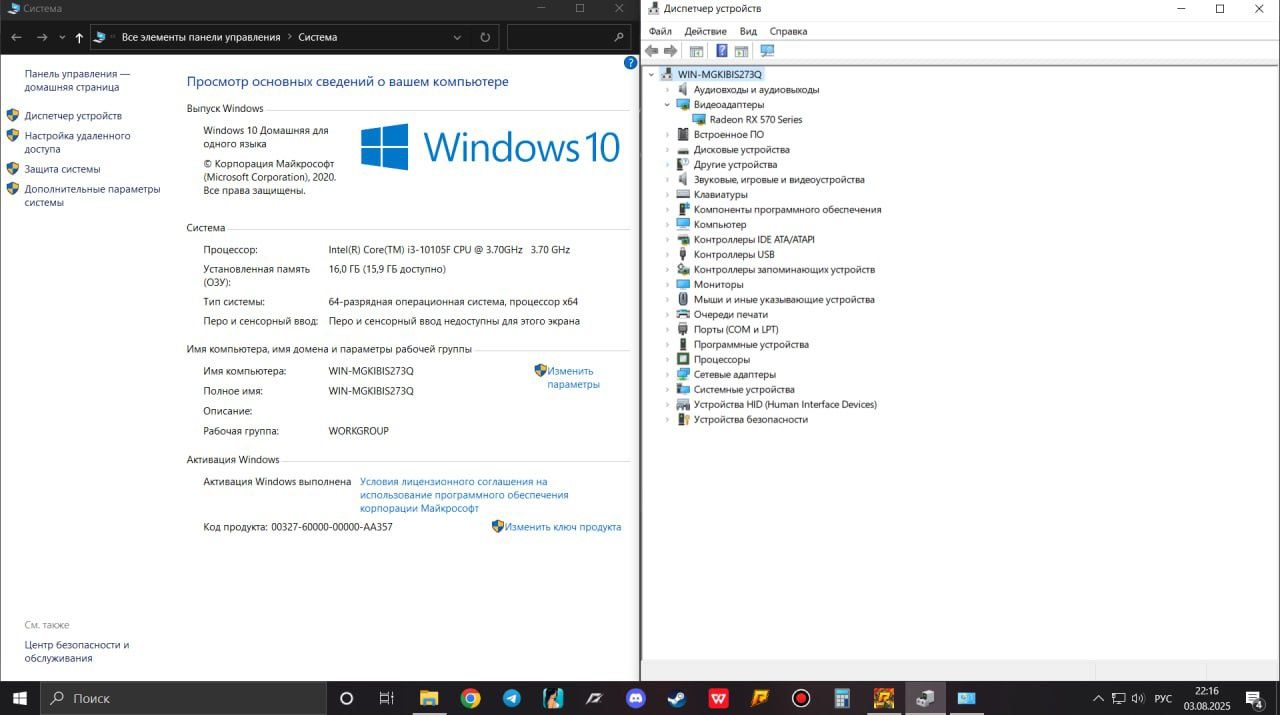Open Telegram from the taskbar
Image resolution: width=1280 pixels, height=715 pixels.
click(x=511, y=698)
